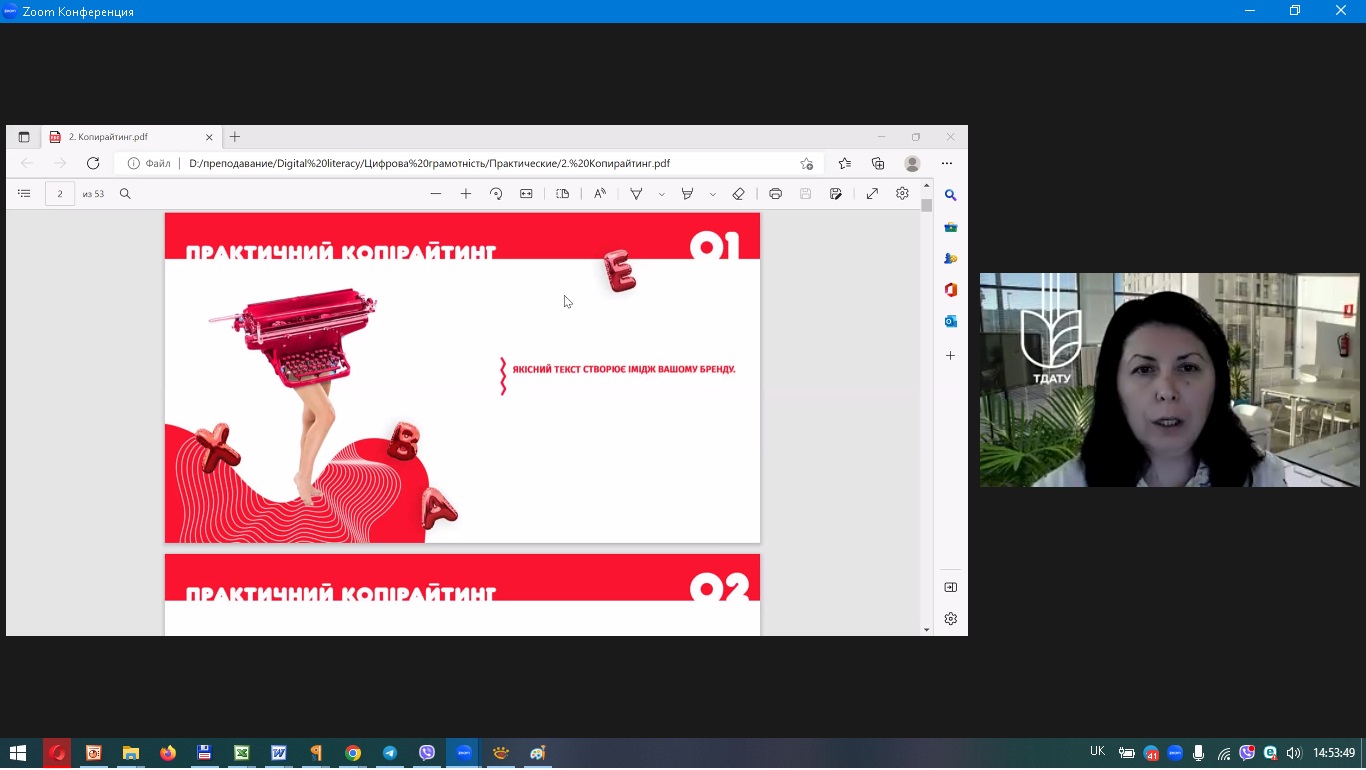
Task: Zoom in the PDF with the plus button
Action: coord(466,194)
